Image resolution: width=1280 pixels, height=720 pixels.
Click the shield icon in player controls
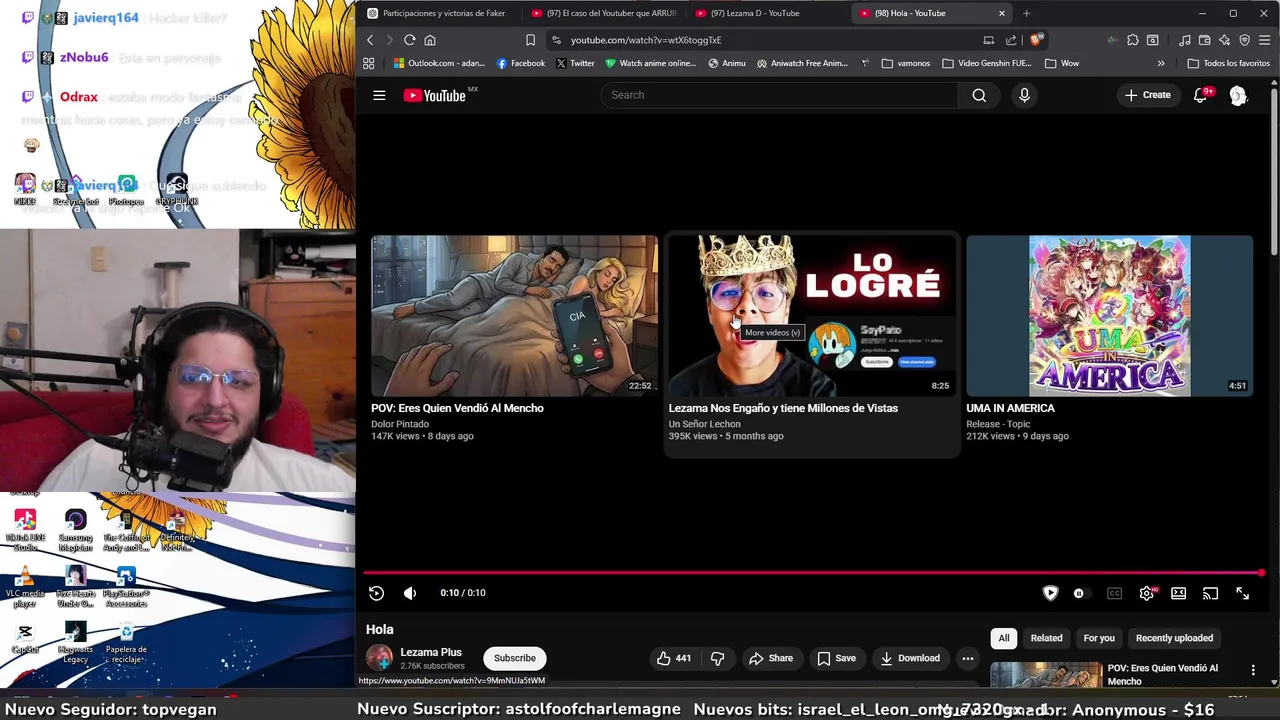click(x=1050, y=593)
